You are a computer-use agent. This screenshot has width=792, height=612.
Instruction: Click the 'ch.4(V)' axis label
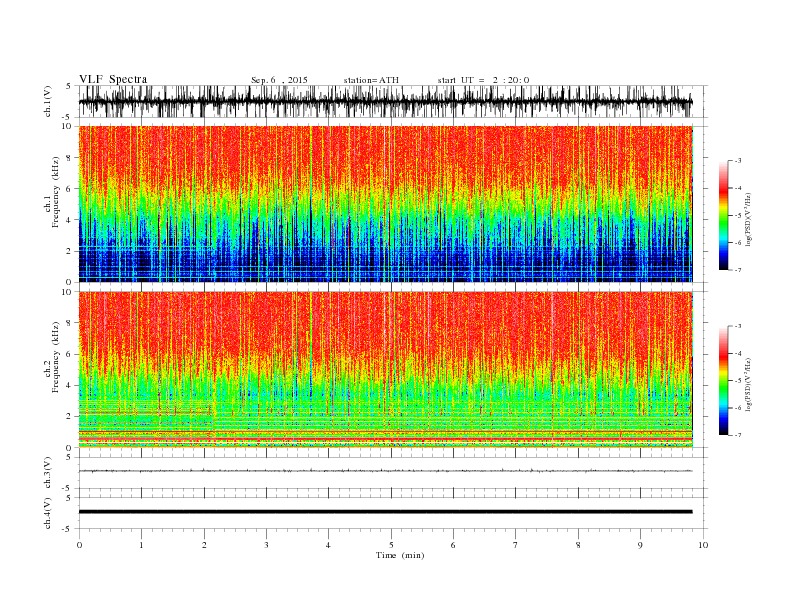click(x=48, y=514)
